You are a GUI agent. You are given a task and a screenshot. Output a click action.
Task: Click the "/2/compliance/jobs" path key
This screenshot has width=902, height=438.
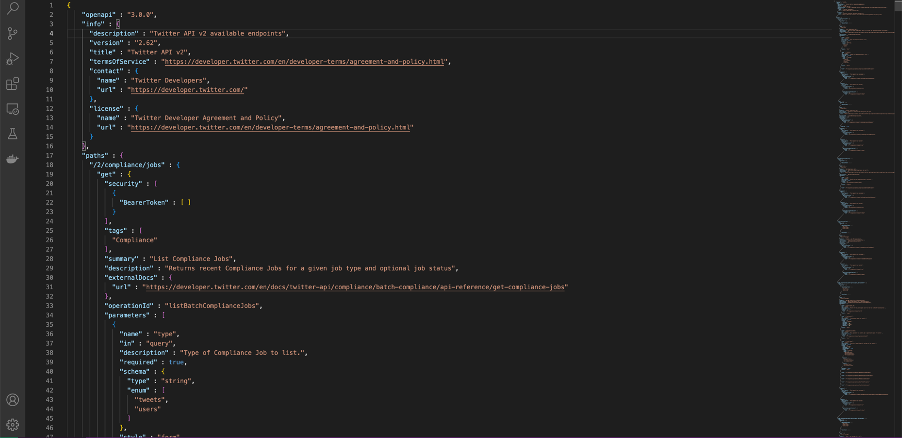(x=128, y=165)
